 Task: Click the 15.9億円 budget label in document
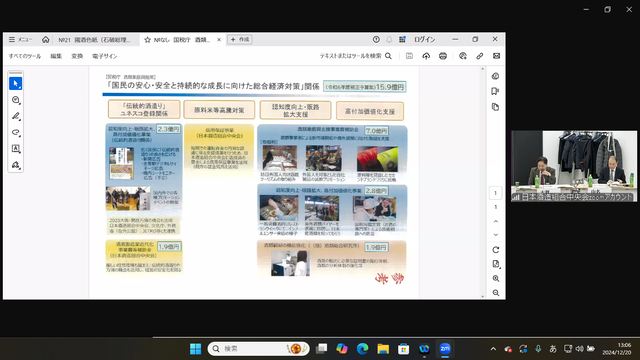tap(364, 87)
